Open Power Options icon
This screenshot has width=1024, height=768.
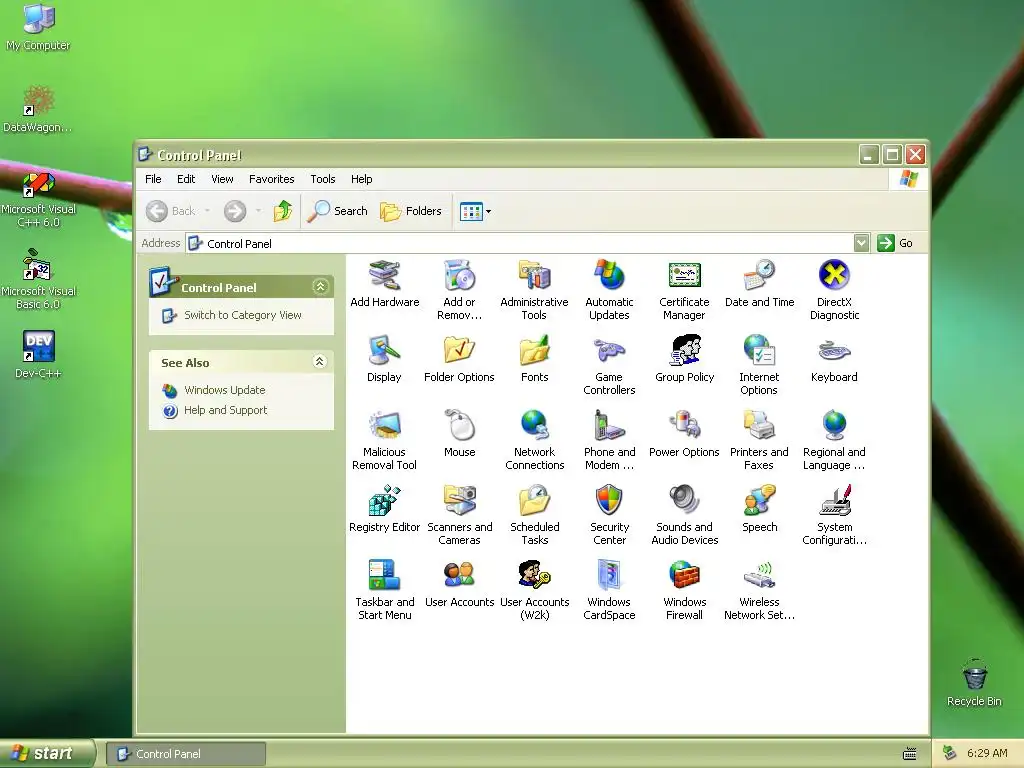(x=684, y=426)
